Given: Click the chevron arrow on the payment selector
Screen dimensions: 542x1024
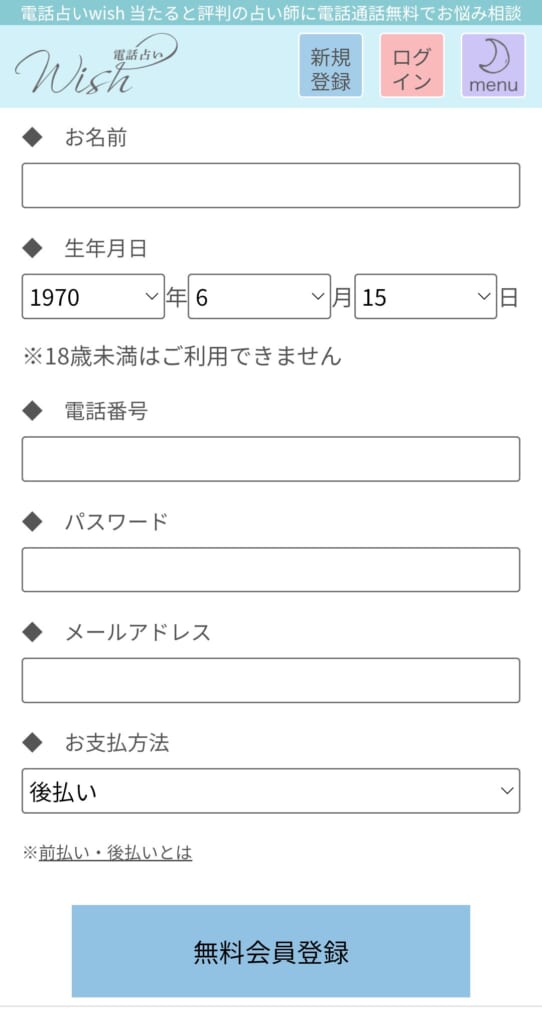Looking at the screenshot, I should point(507,791).
